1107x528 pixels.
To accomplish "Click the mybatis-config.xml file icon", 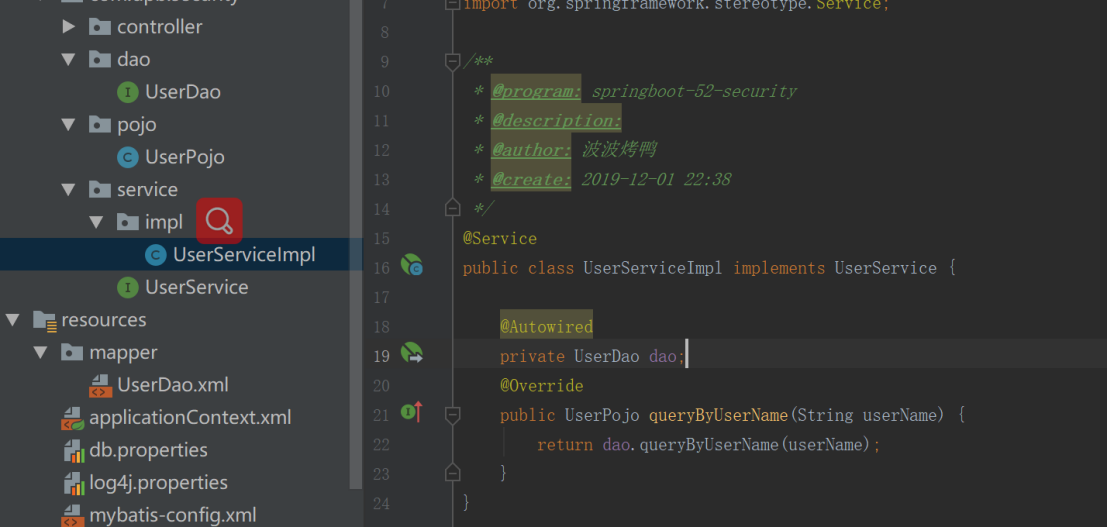I will pos(73,515).
